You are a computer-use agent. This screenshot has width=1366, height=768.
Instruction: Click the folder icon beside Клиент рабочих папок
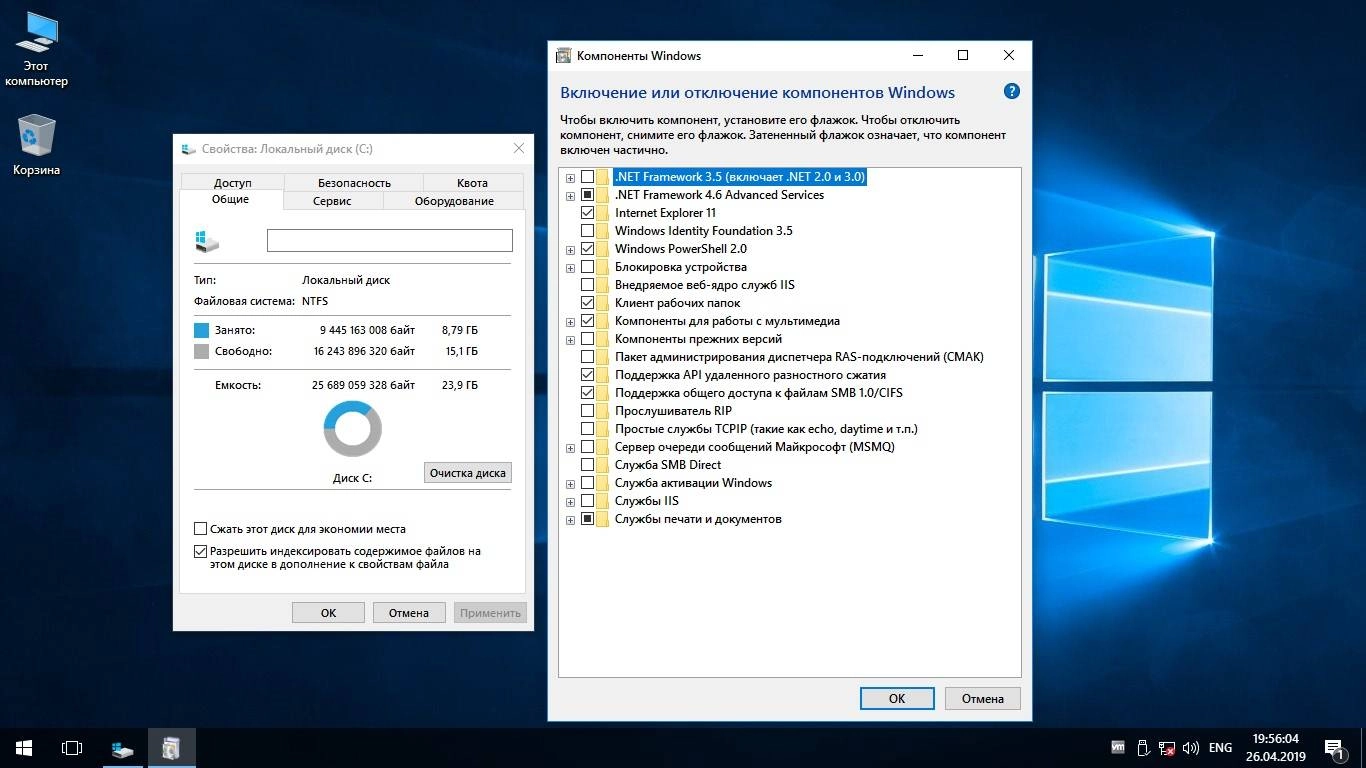tap(603, 303)
